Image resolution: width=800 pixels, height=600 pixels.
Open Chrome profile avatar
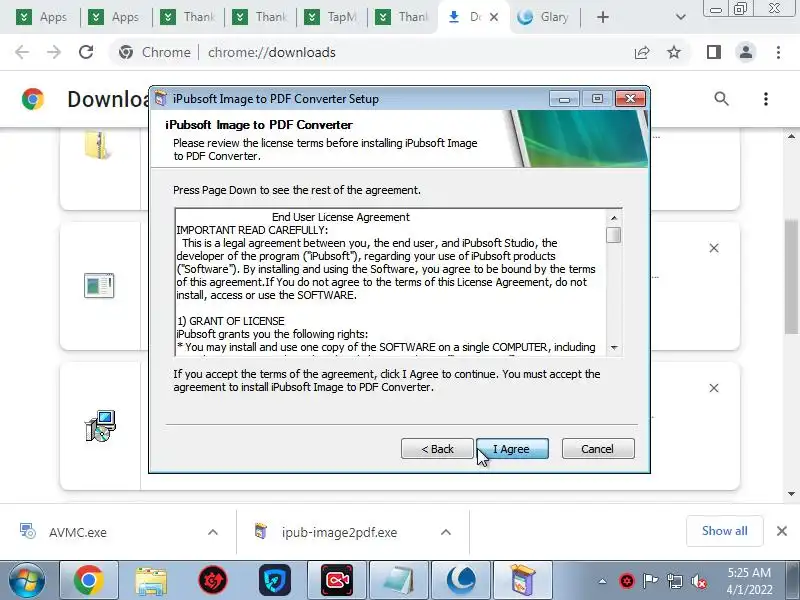pyautogui.click(x=745, y=52)
